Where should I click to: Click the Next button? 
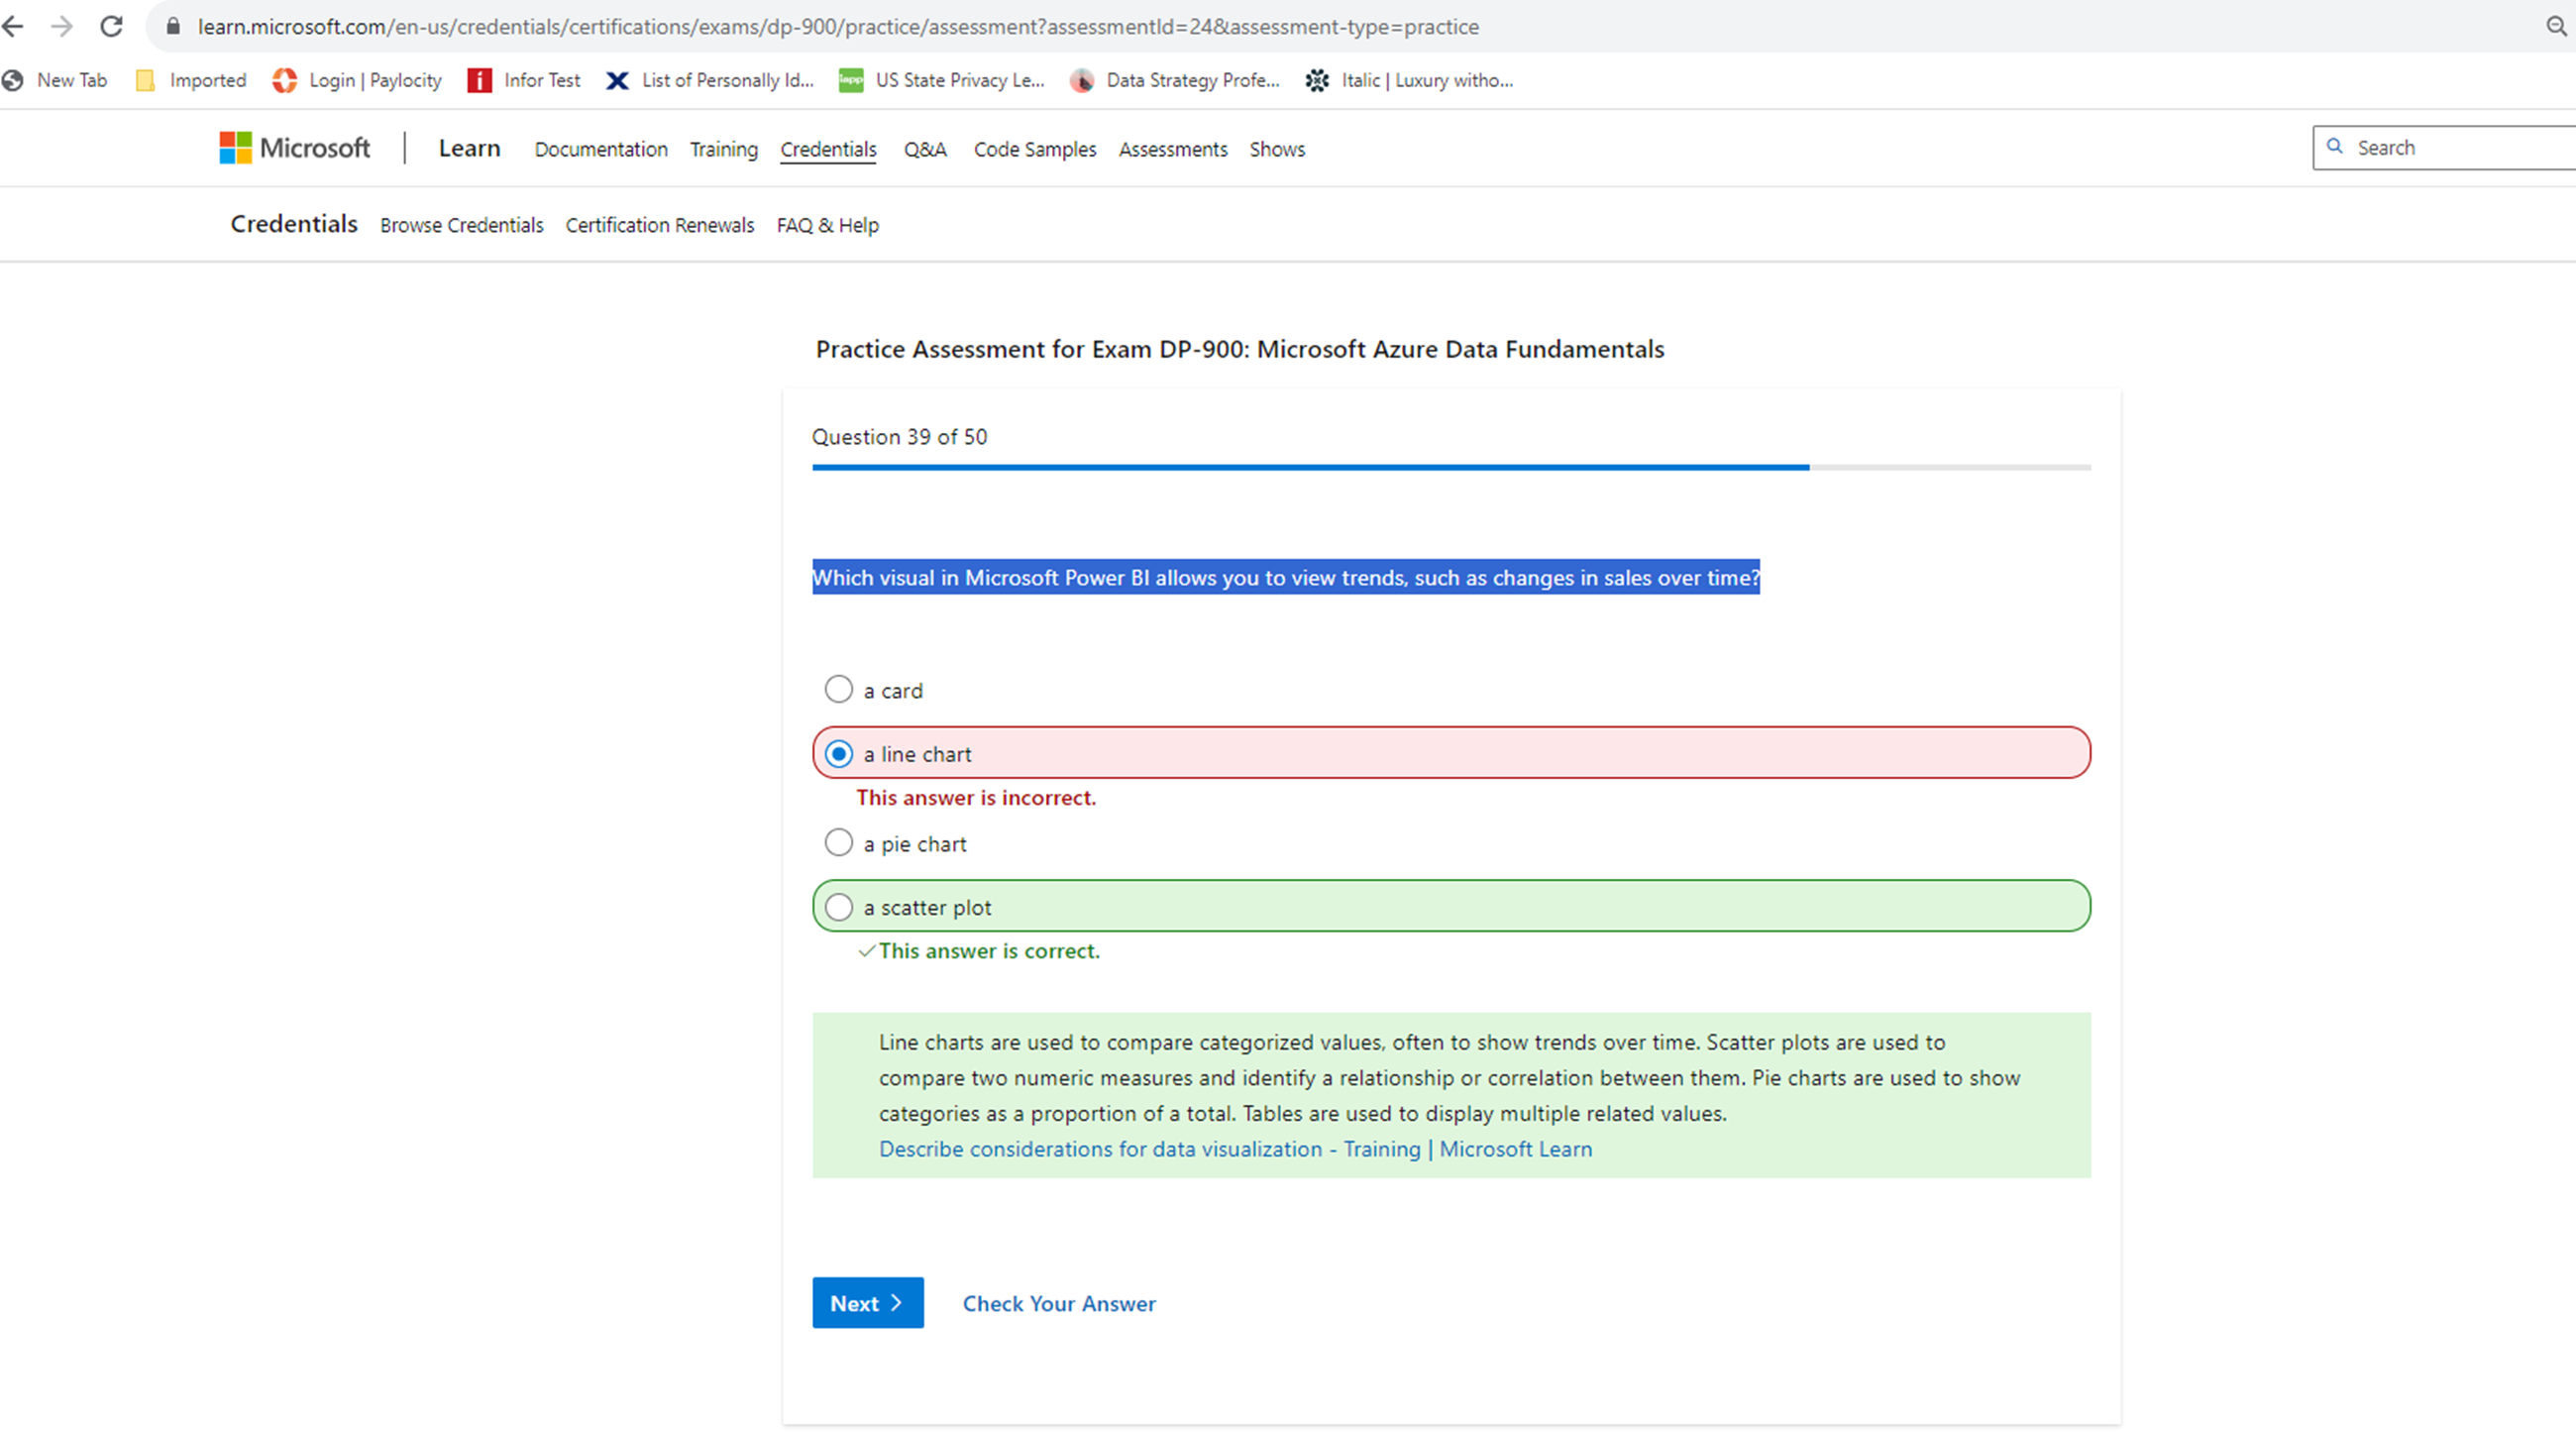[866, 1302]
